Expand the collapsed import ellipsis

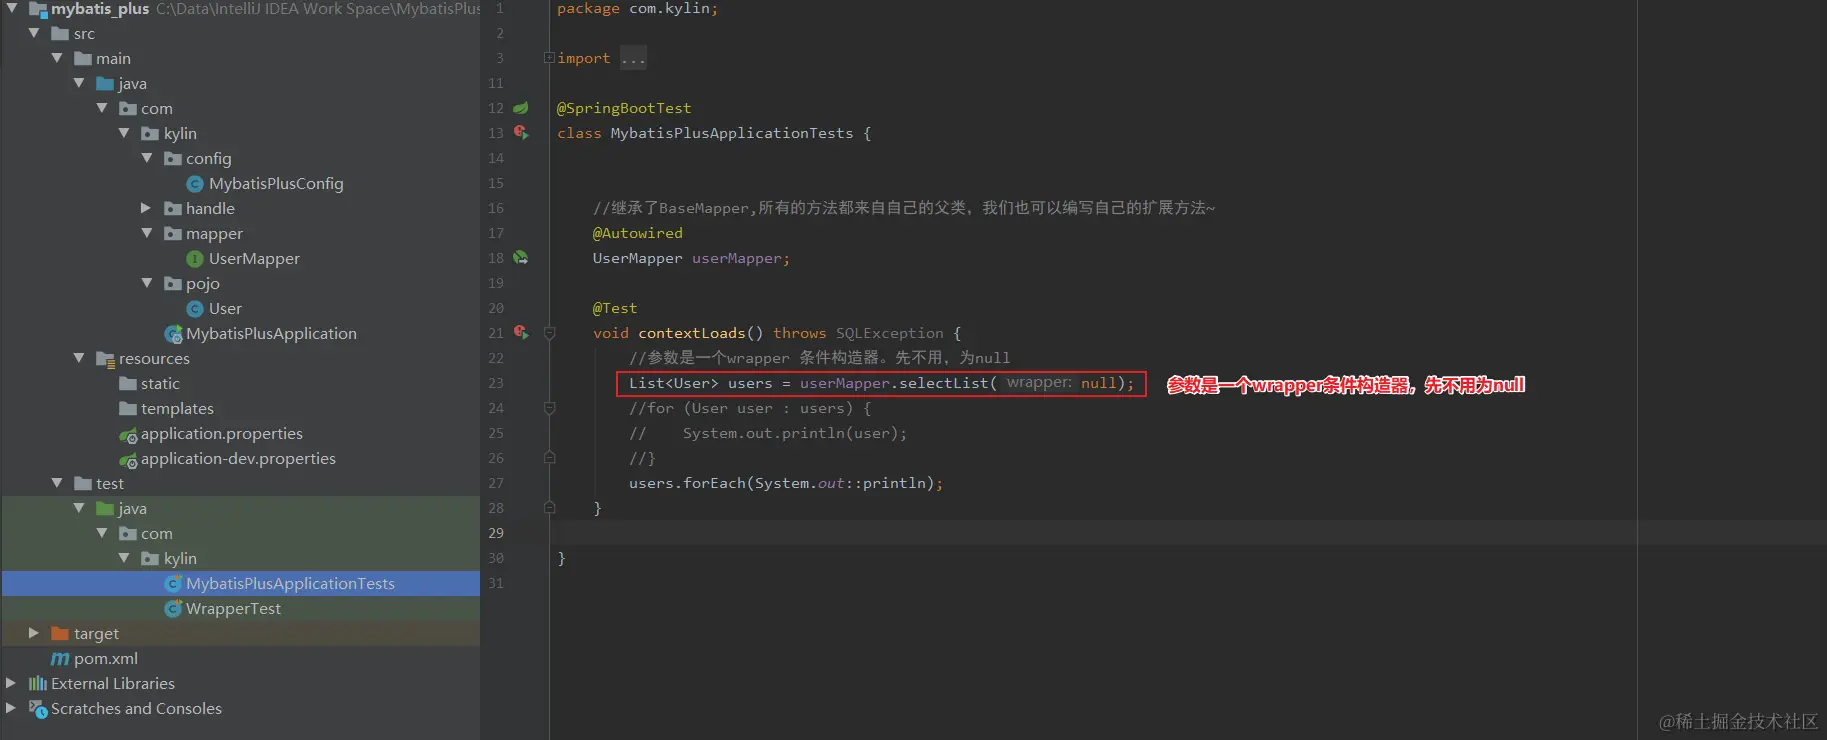click(633, 58)
